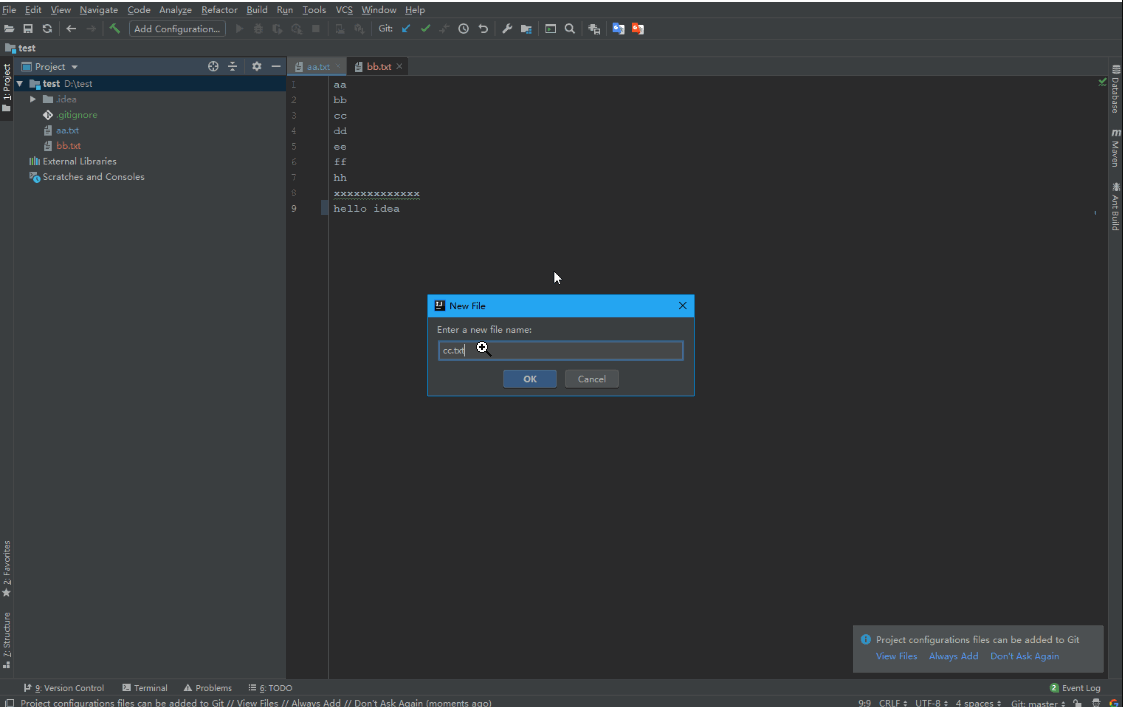Viewport: 1123px width, 707px height.
Task: Toggle the Z: Structure side tab
Action: coord(6,640)
